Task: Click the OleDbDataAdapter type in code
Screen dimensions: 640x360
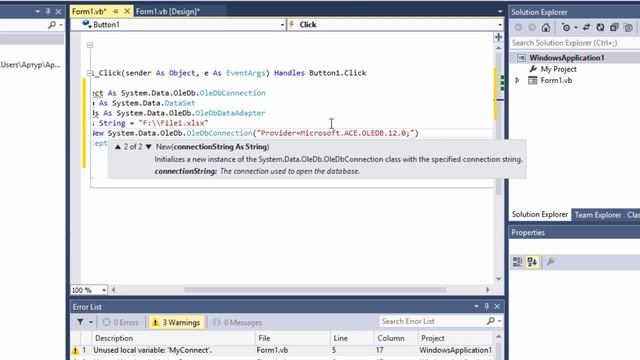Action: pos(230,113)
